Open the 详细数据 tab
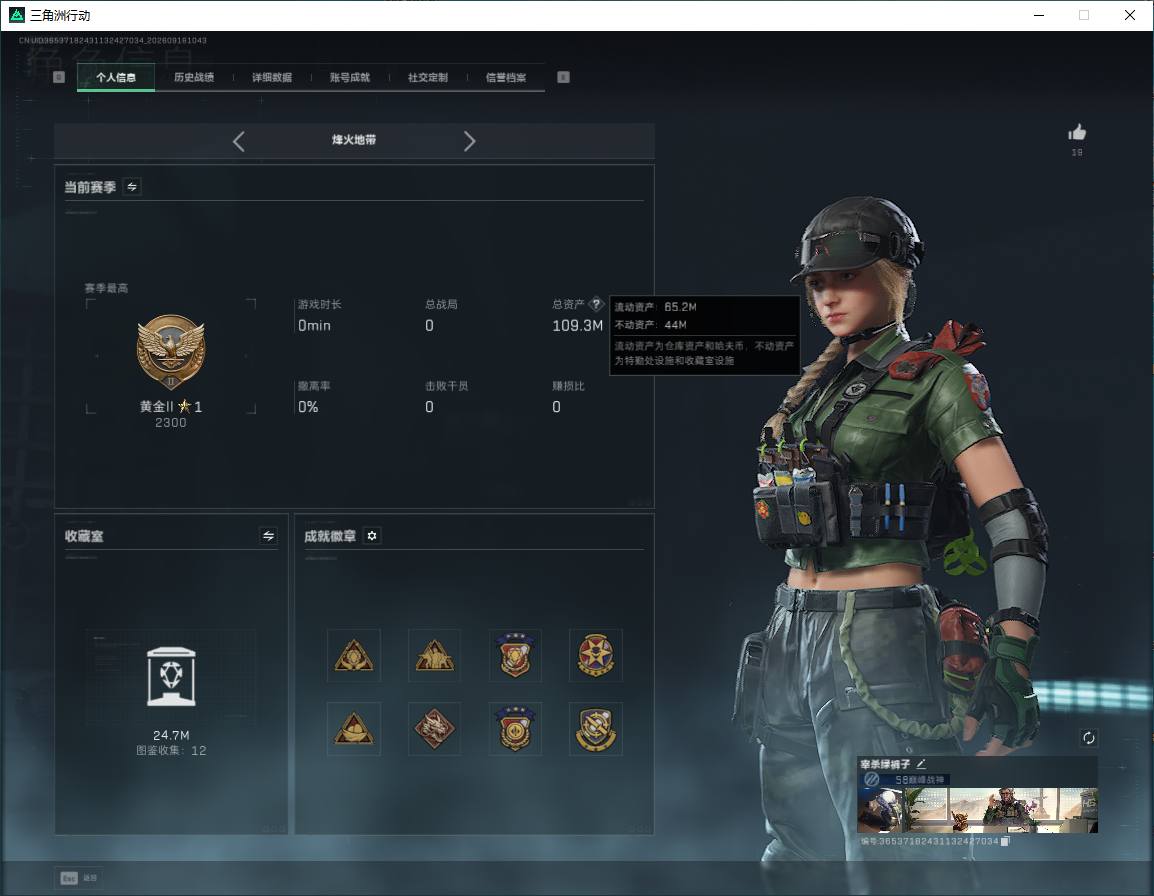 tap(272, 77)
